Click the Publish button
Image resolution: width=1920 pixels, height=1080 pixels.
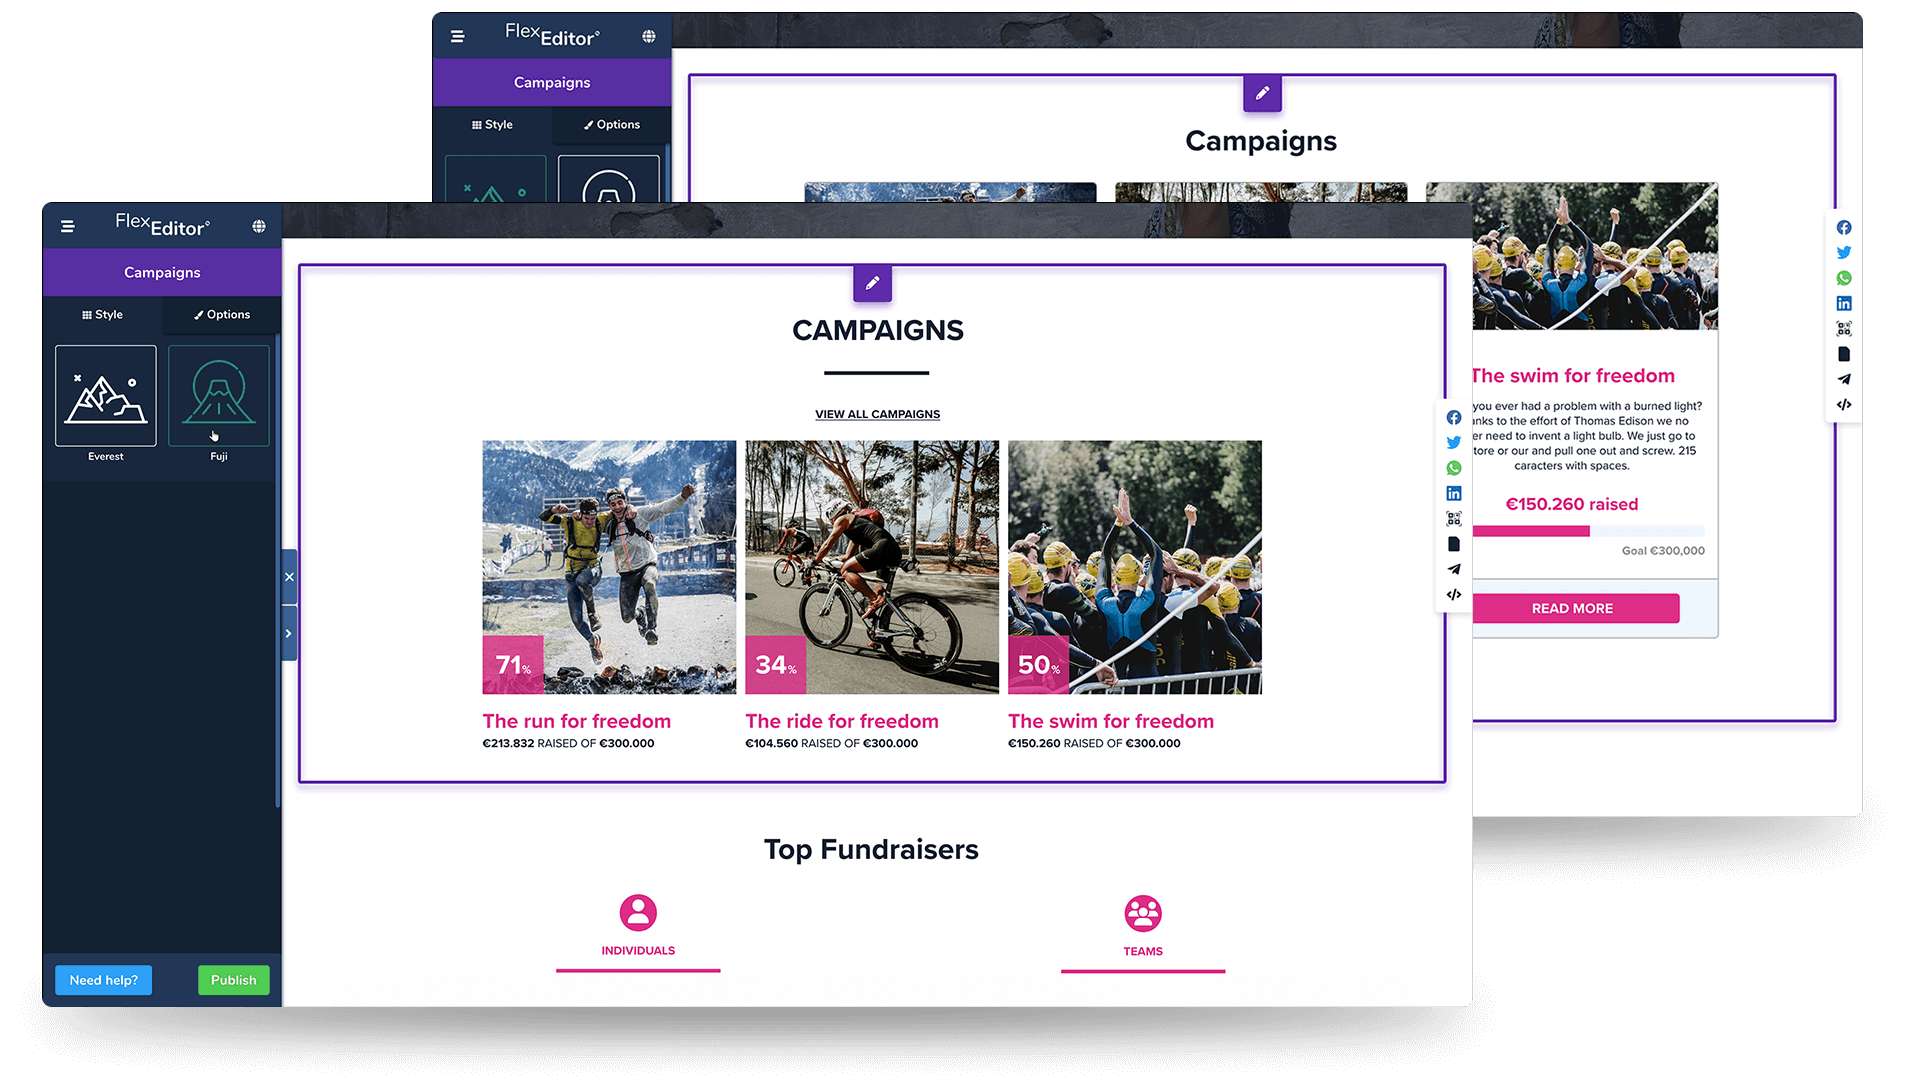point(233,980)
